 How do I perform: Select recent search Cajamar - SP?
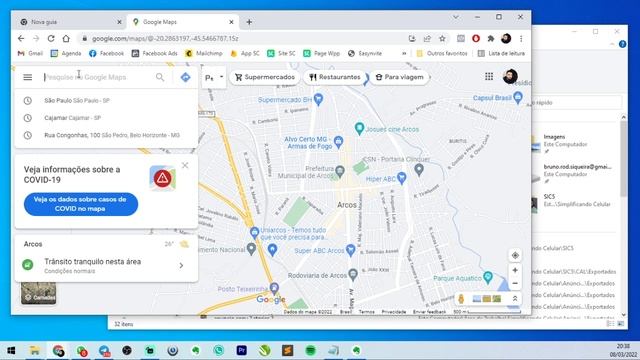pos(106,118)
